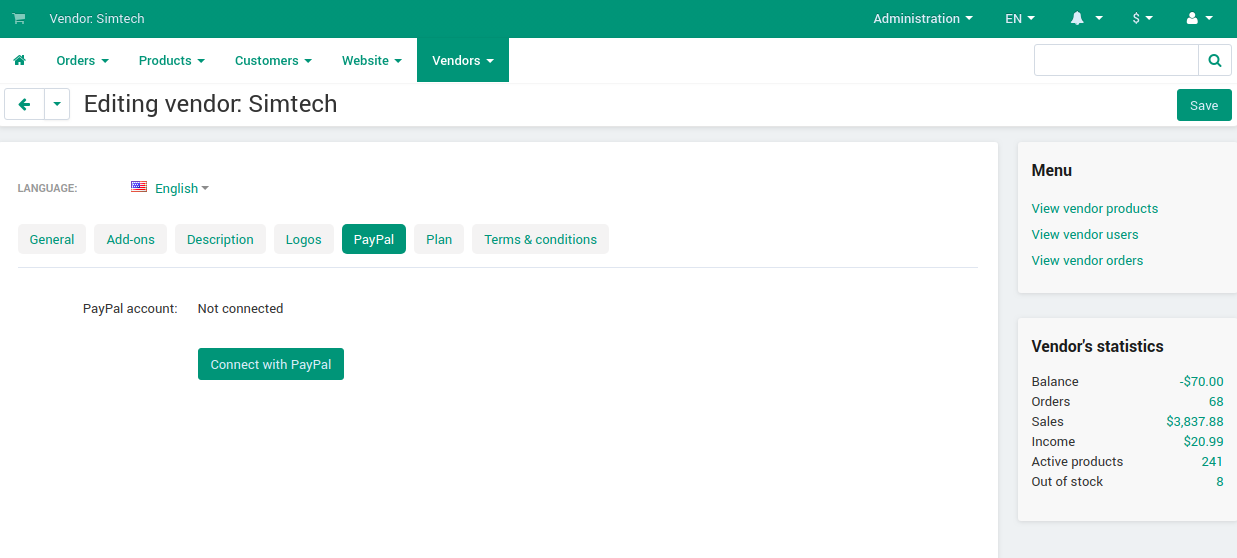Click the shopping cart icon in top bar
The height and width of the screenshot is (558, 1237).
[19, 19]
